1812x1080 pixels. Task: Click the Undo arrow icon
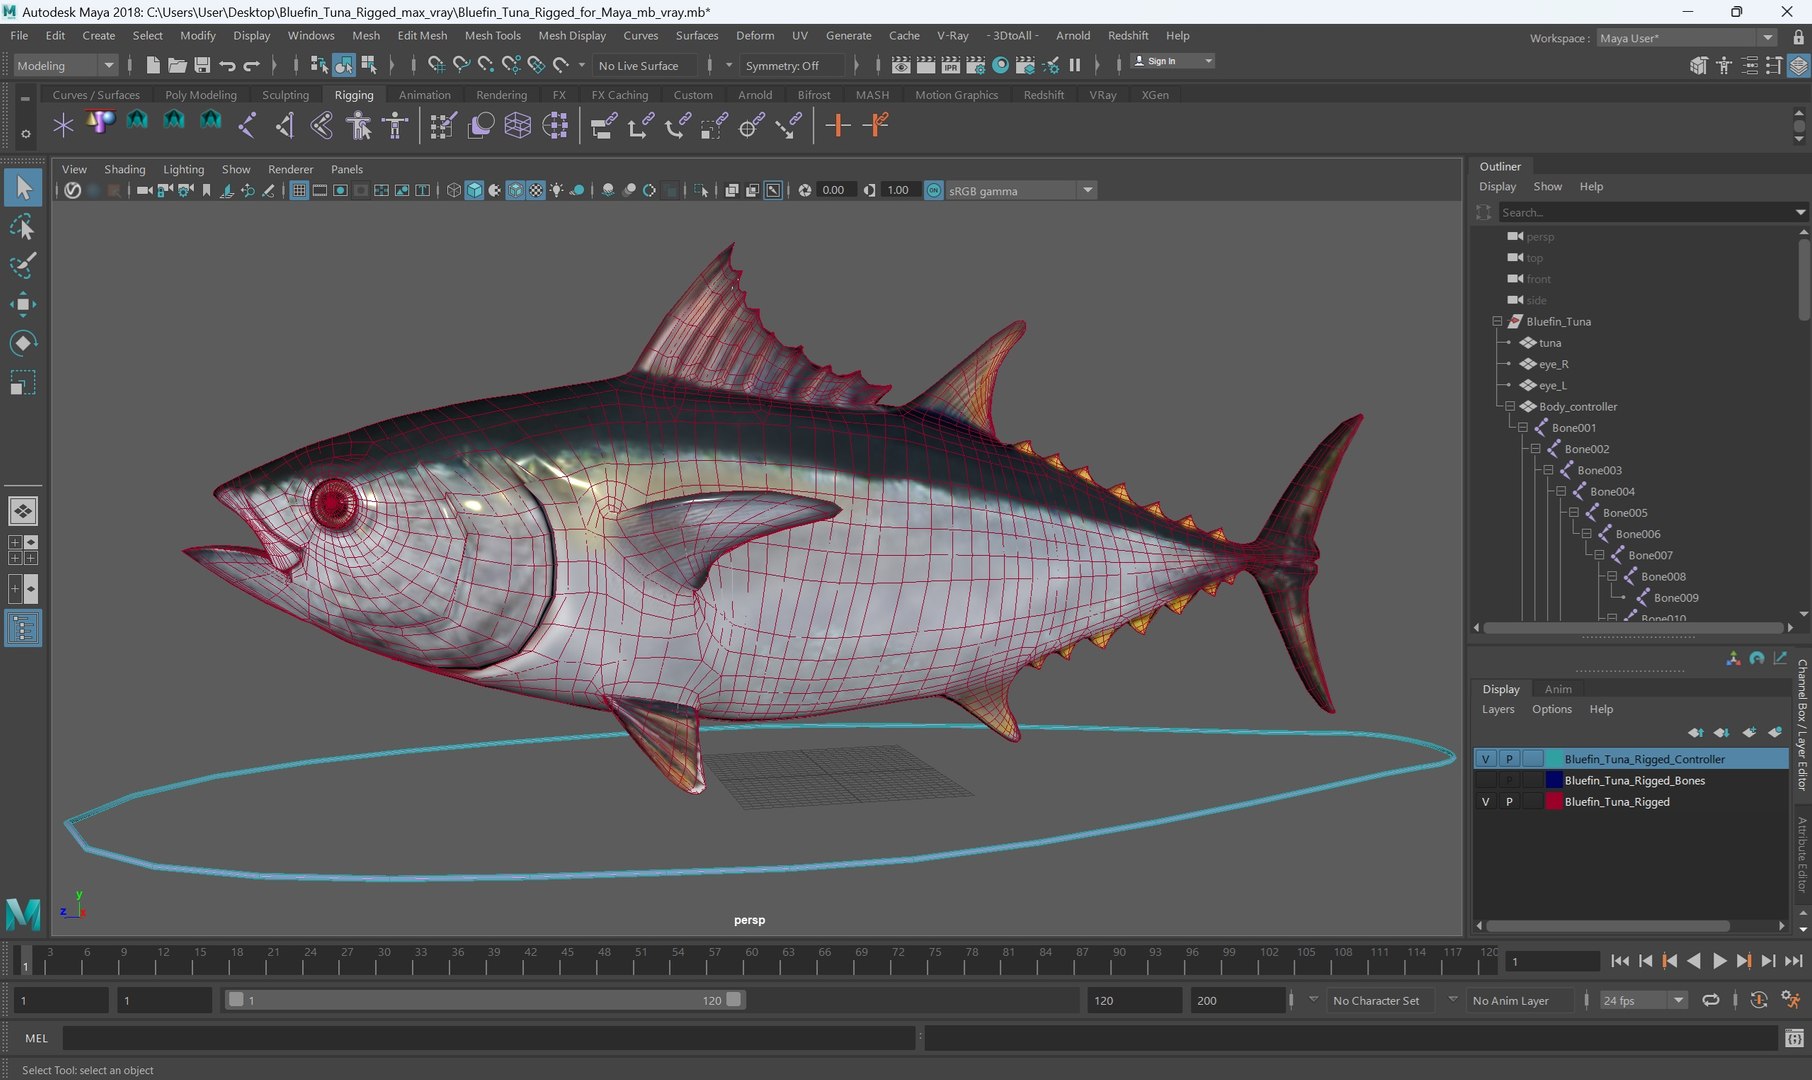point(227,65)
